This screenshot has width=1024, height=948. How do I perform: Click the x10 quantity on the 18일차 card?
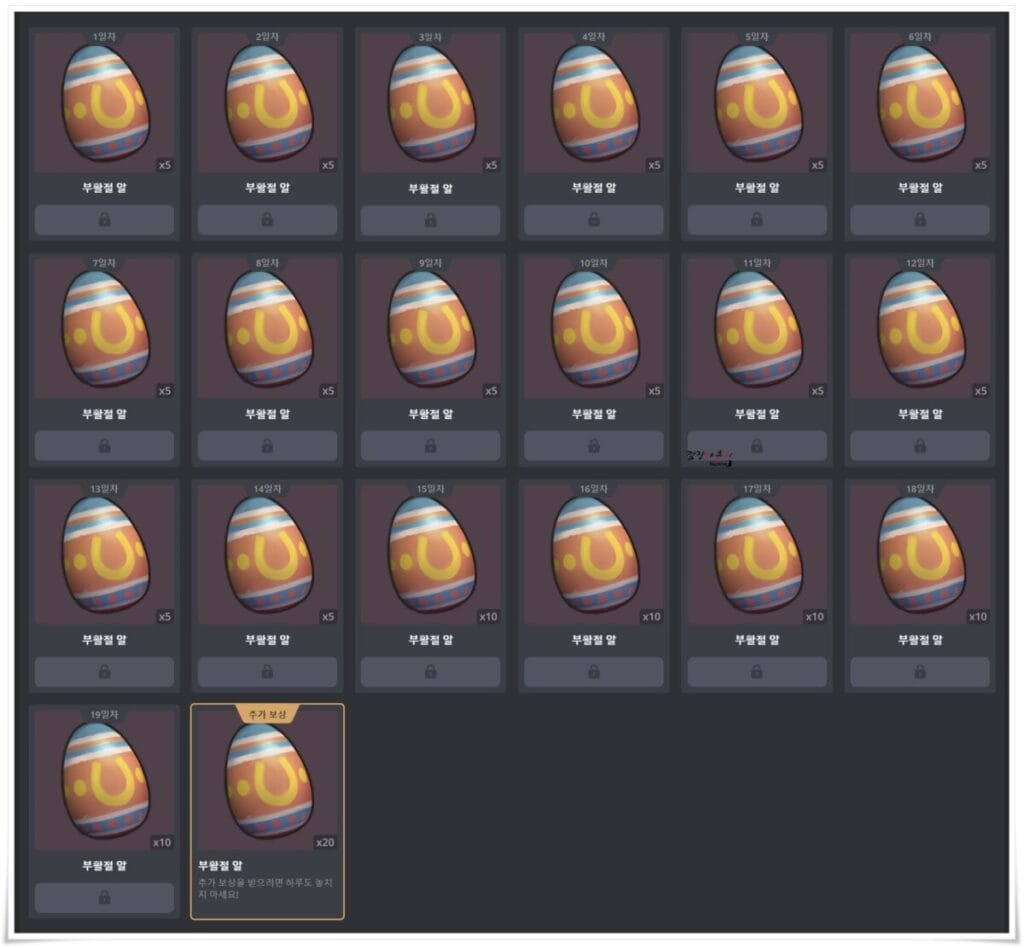coord(978,617)
